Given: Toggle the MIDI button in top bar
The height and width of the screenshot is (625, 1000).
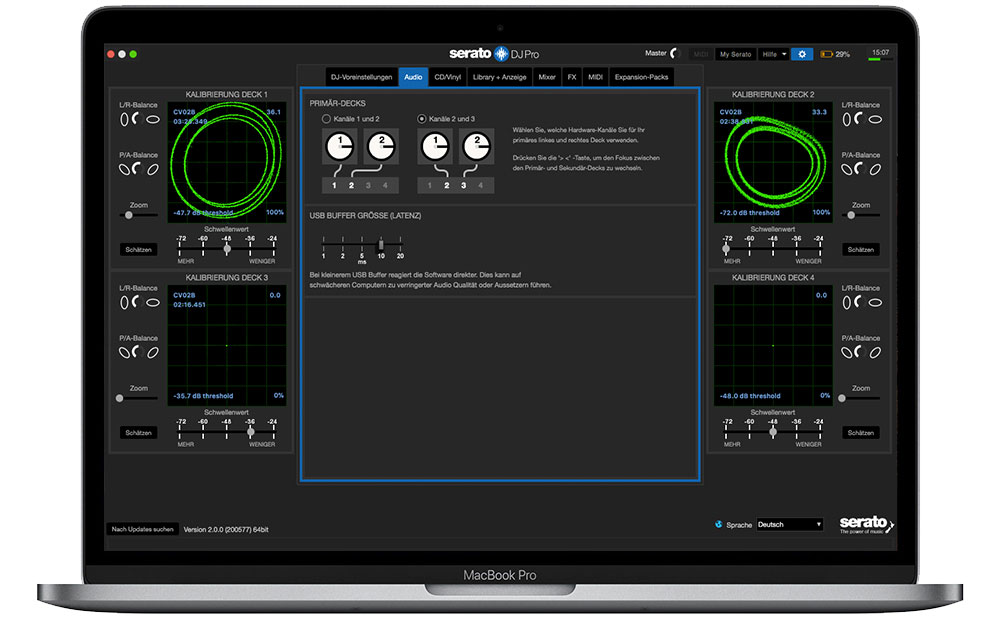Looking at the screenshot, I should 700,54.
